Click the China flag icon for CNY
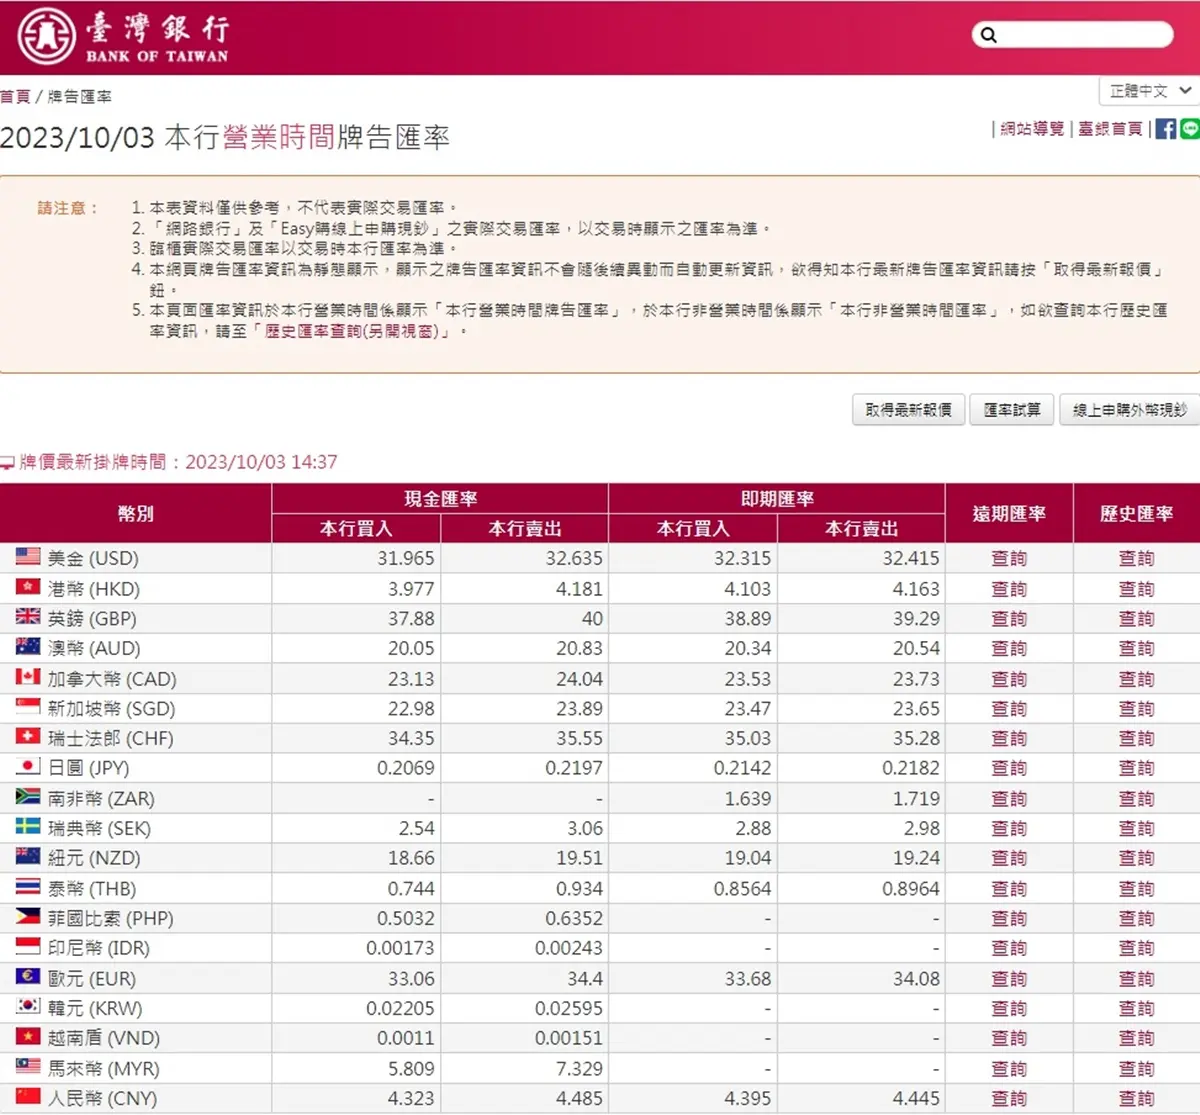The image size is (1200, 1115). click(x=28, y=1097)
